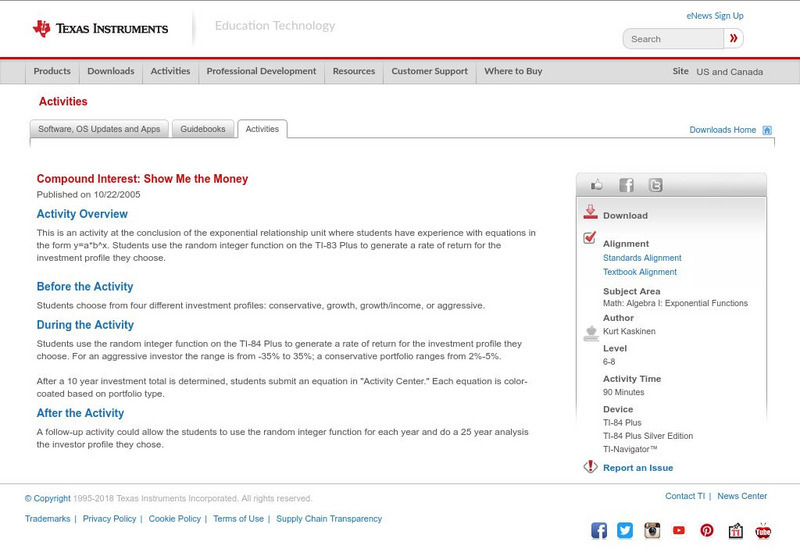Open the Trademarks link

click(x=47, y=519)
